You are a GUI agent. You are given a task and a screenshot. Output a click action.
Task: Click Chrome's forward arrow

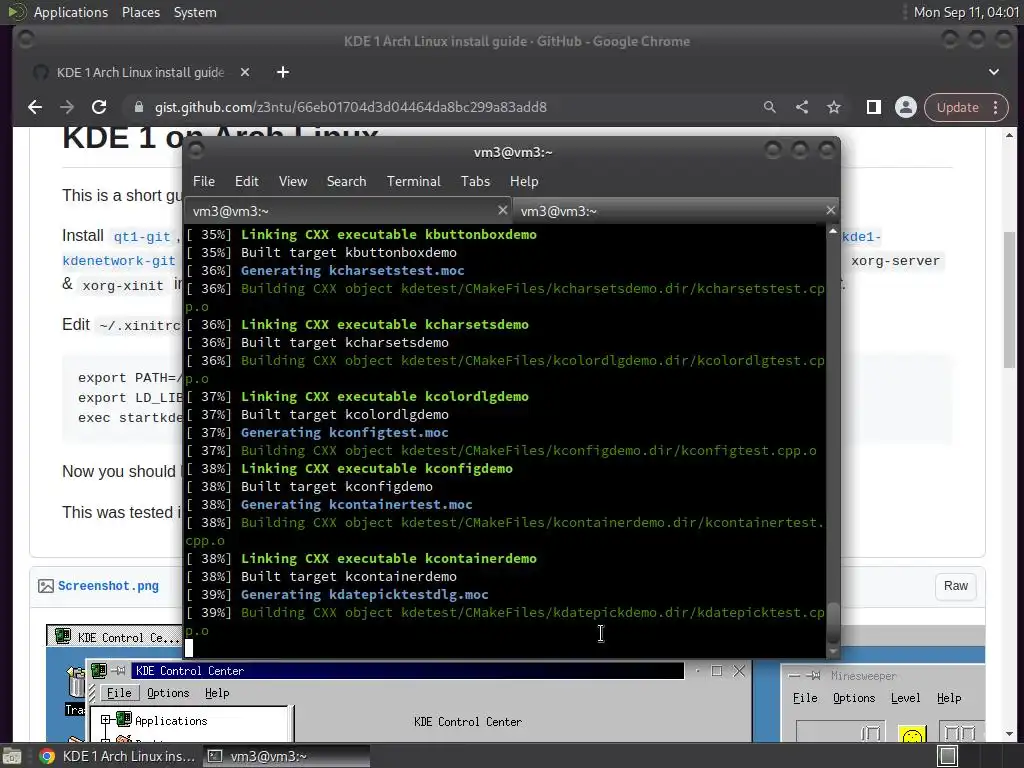[x=67, y=107]
